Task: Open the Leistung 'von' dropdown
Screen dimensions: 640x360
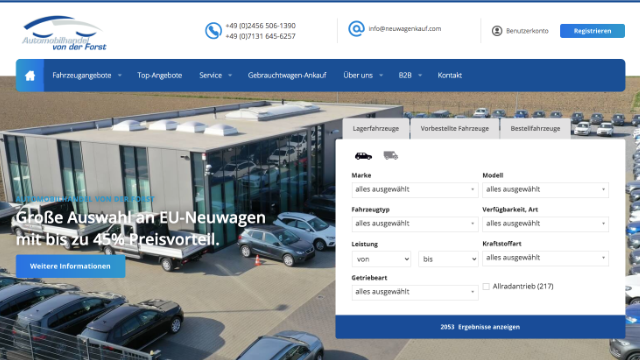Action: [x=381, y=259]
